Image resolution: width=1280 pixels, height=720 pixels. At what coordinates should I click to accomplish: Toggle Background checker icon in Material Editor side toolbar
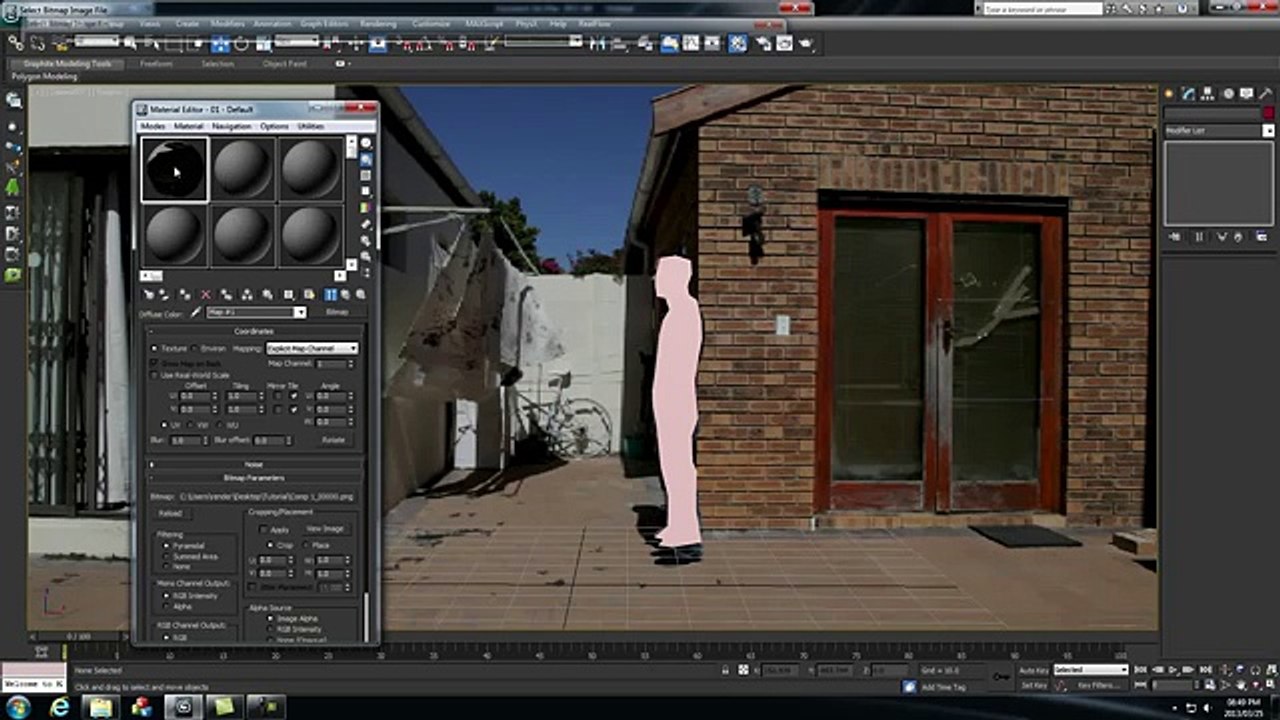tap(366, 176)
